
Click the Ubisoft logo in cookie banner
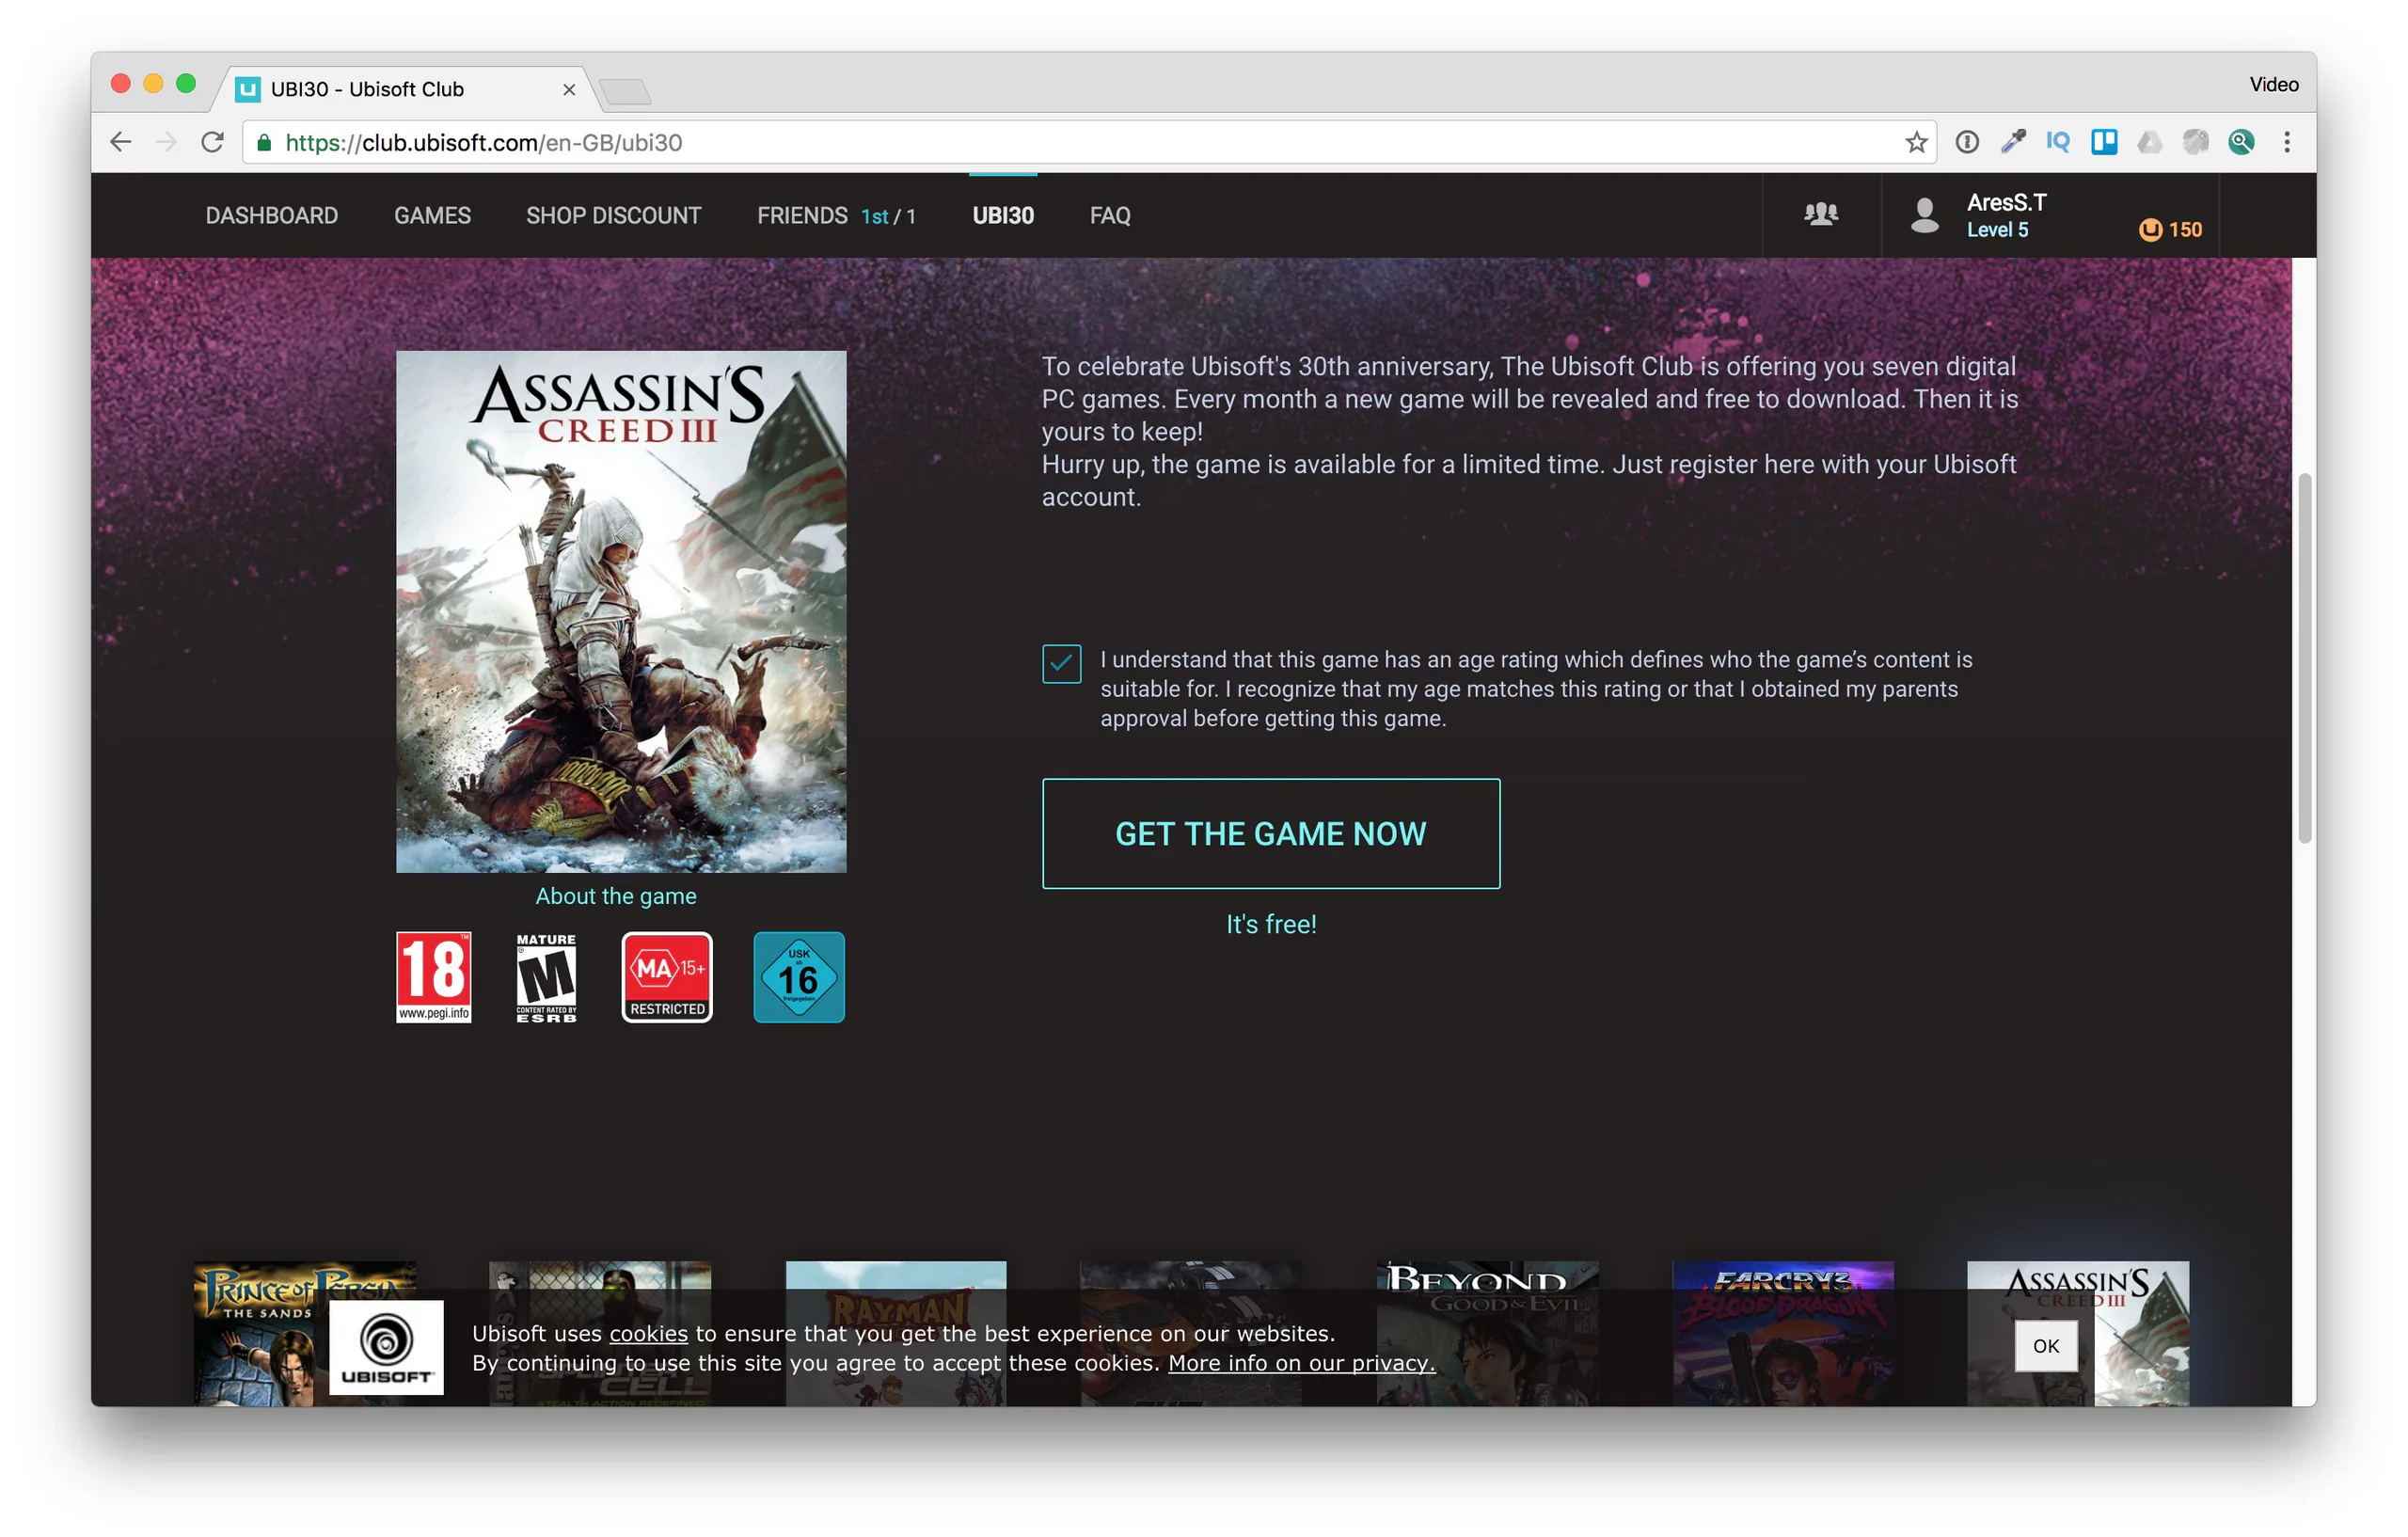[386, 1346]
